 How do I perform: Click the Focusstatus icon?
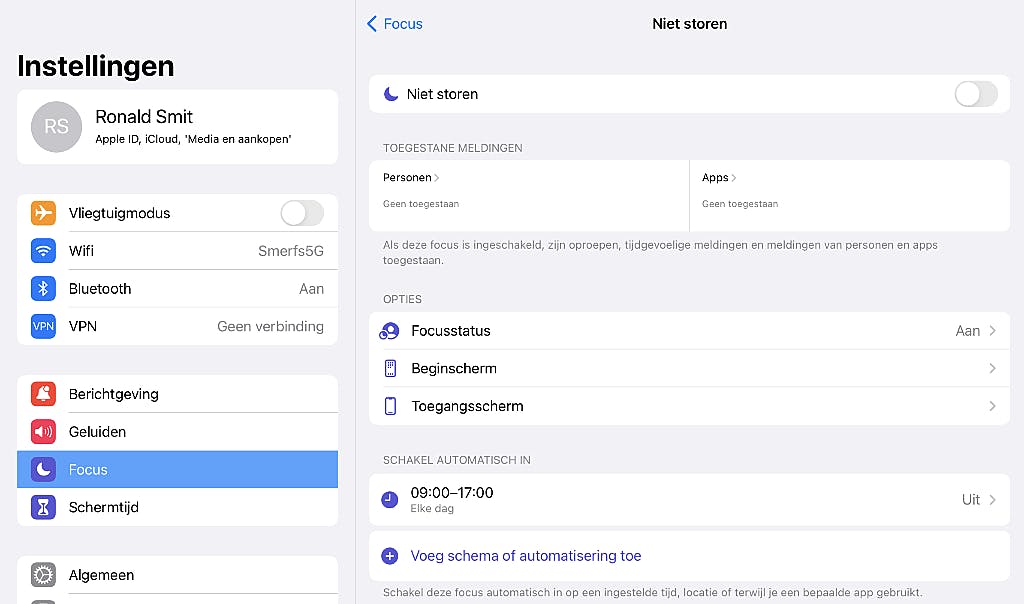390,331
